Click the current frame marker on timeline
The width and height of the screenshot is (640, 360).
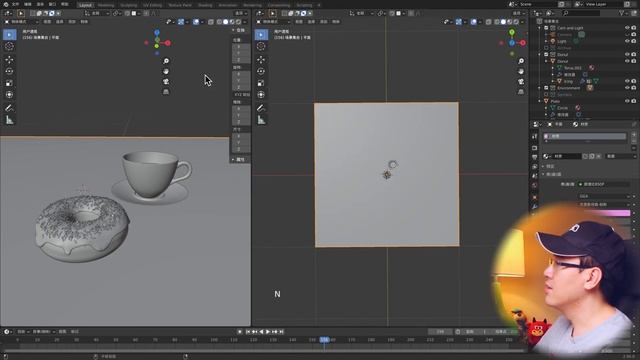(x=324, y=340)
